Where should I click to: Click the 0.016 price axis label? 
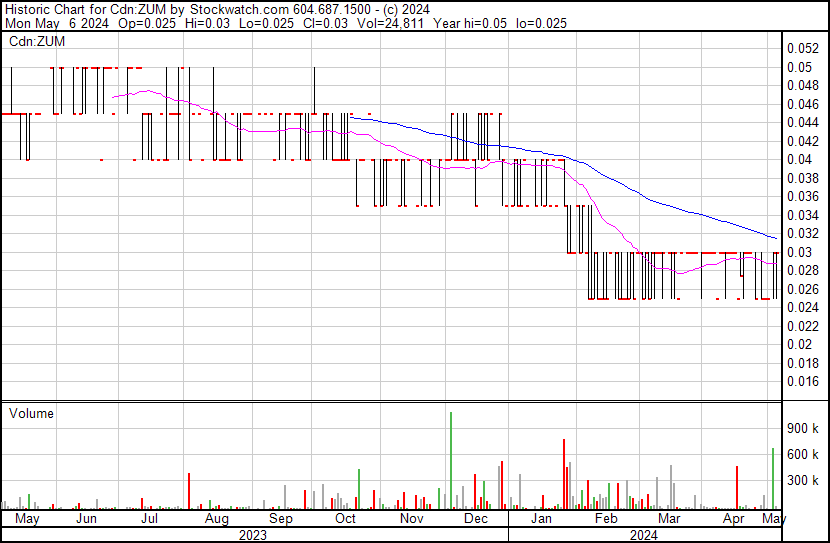[x=803, y=382]
